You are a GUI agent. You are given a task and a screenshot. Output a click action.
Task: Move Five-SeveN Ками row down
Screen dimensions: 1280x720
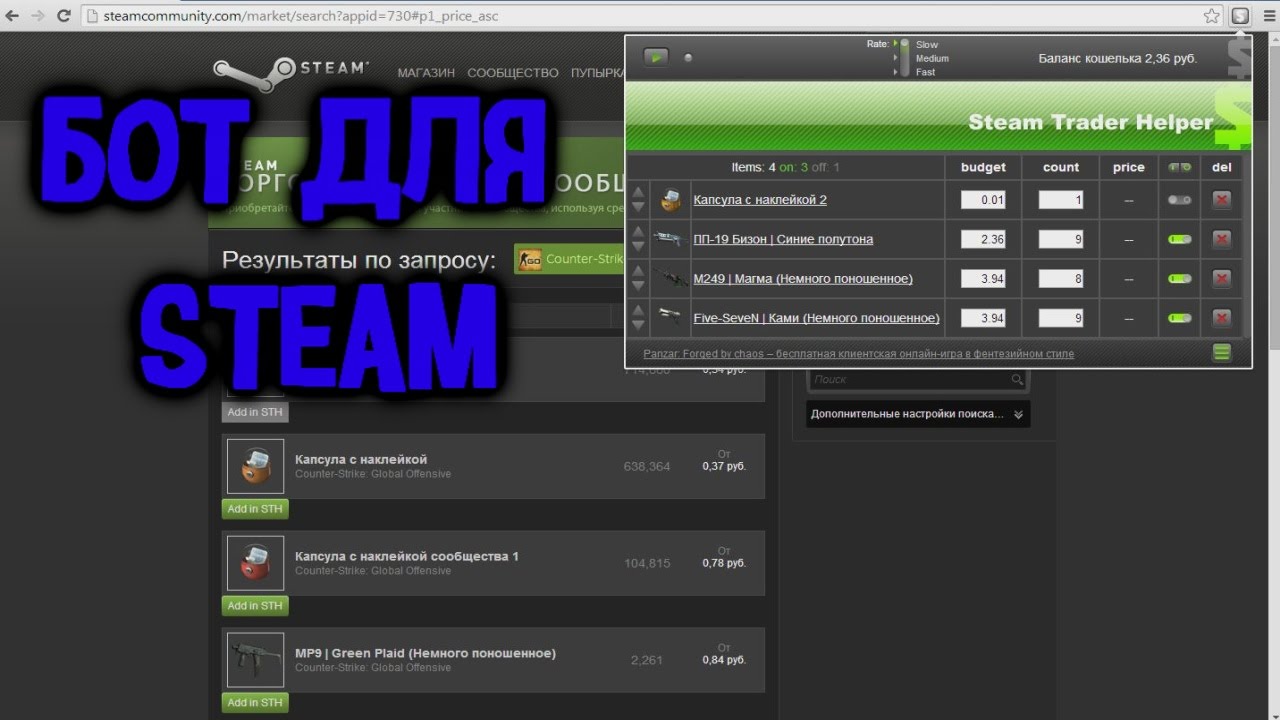coord(638,325)
